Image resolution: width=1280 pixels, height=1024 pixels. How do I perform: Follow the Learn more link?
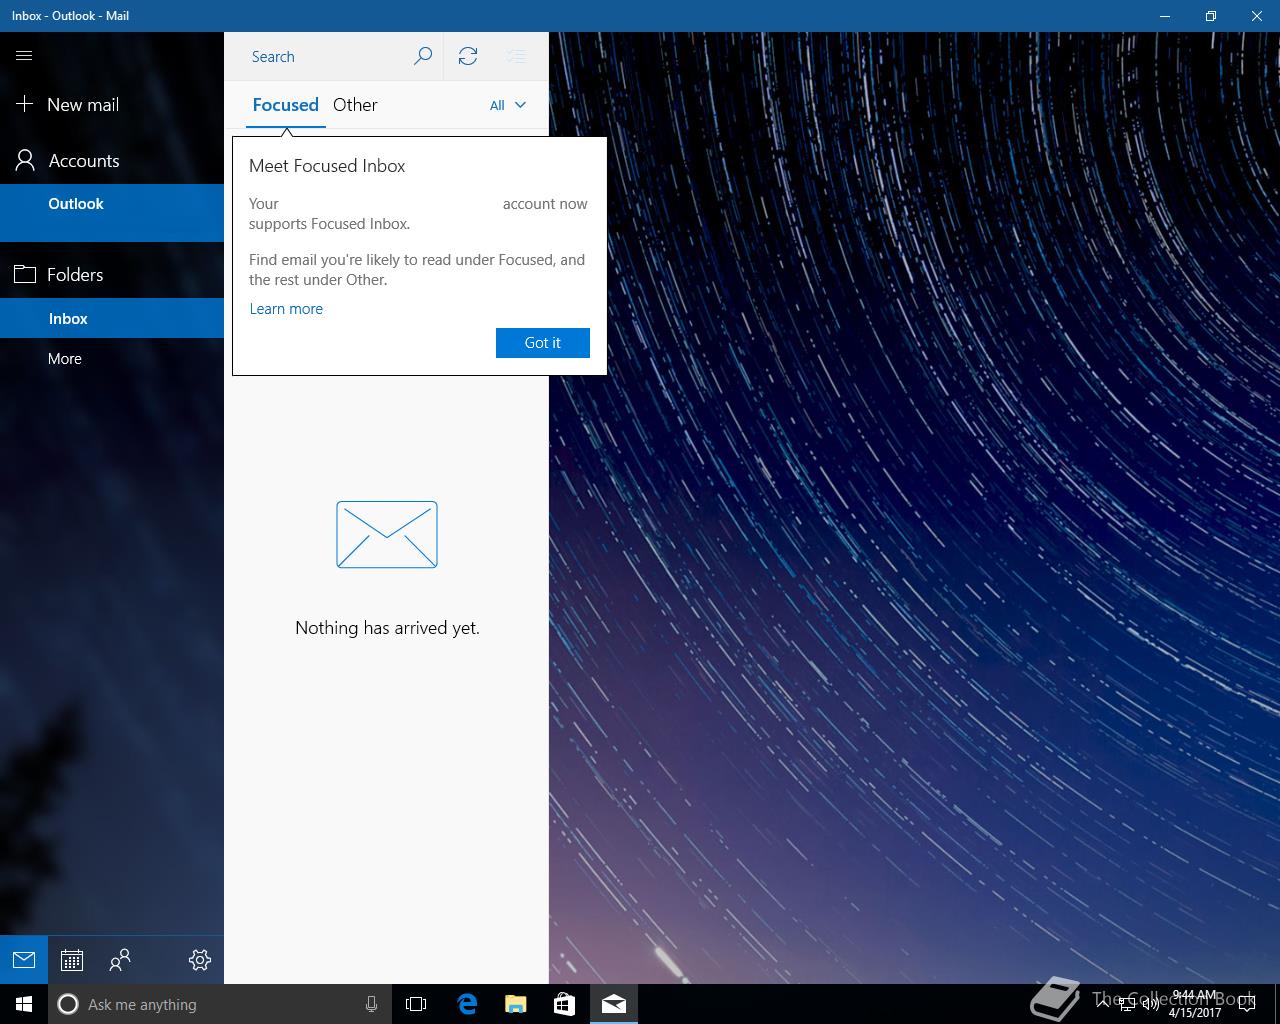click(286, 309)
